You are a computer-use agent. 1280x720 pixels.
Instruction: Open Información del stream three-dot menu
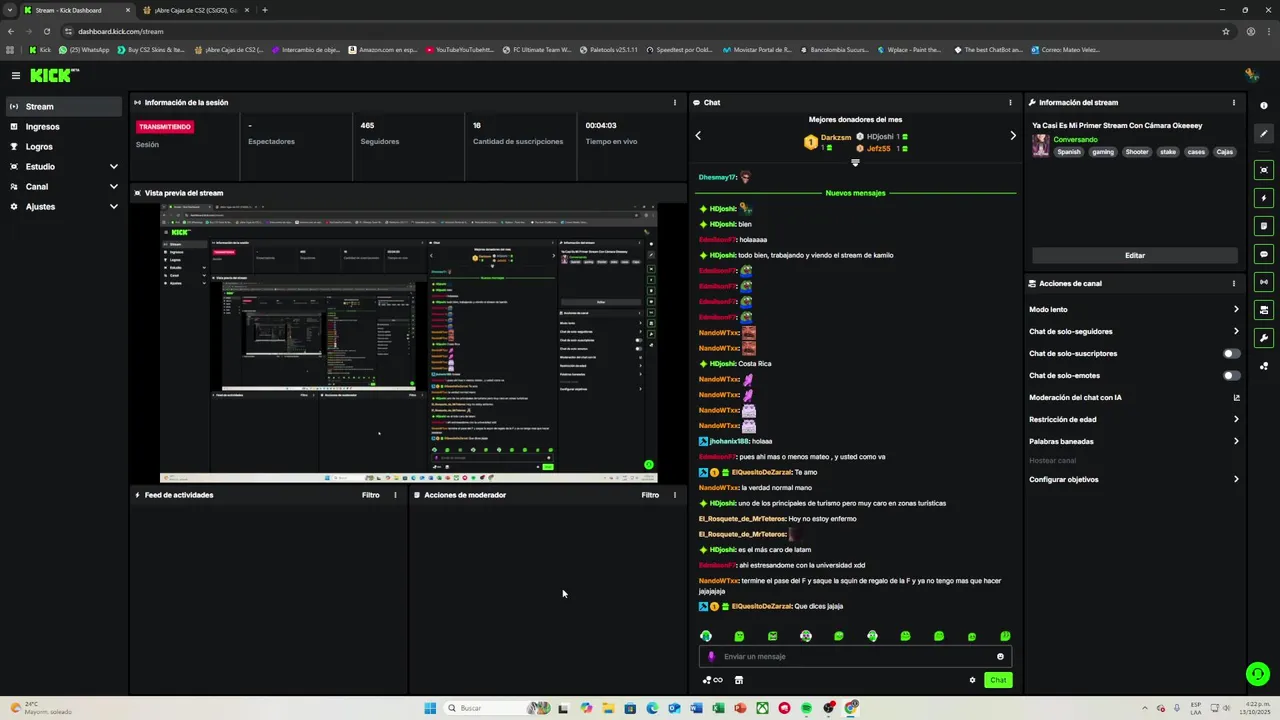1234,102
